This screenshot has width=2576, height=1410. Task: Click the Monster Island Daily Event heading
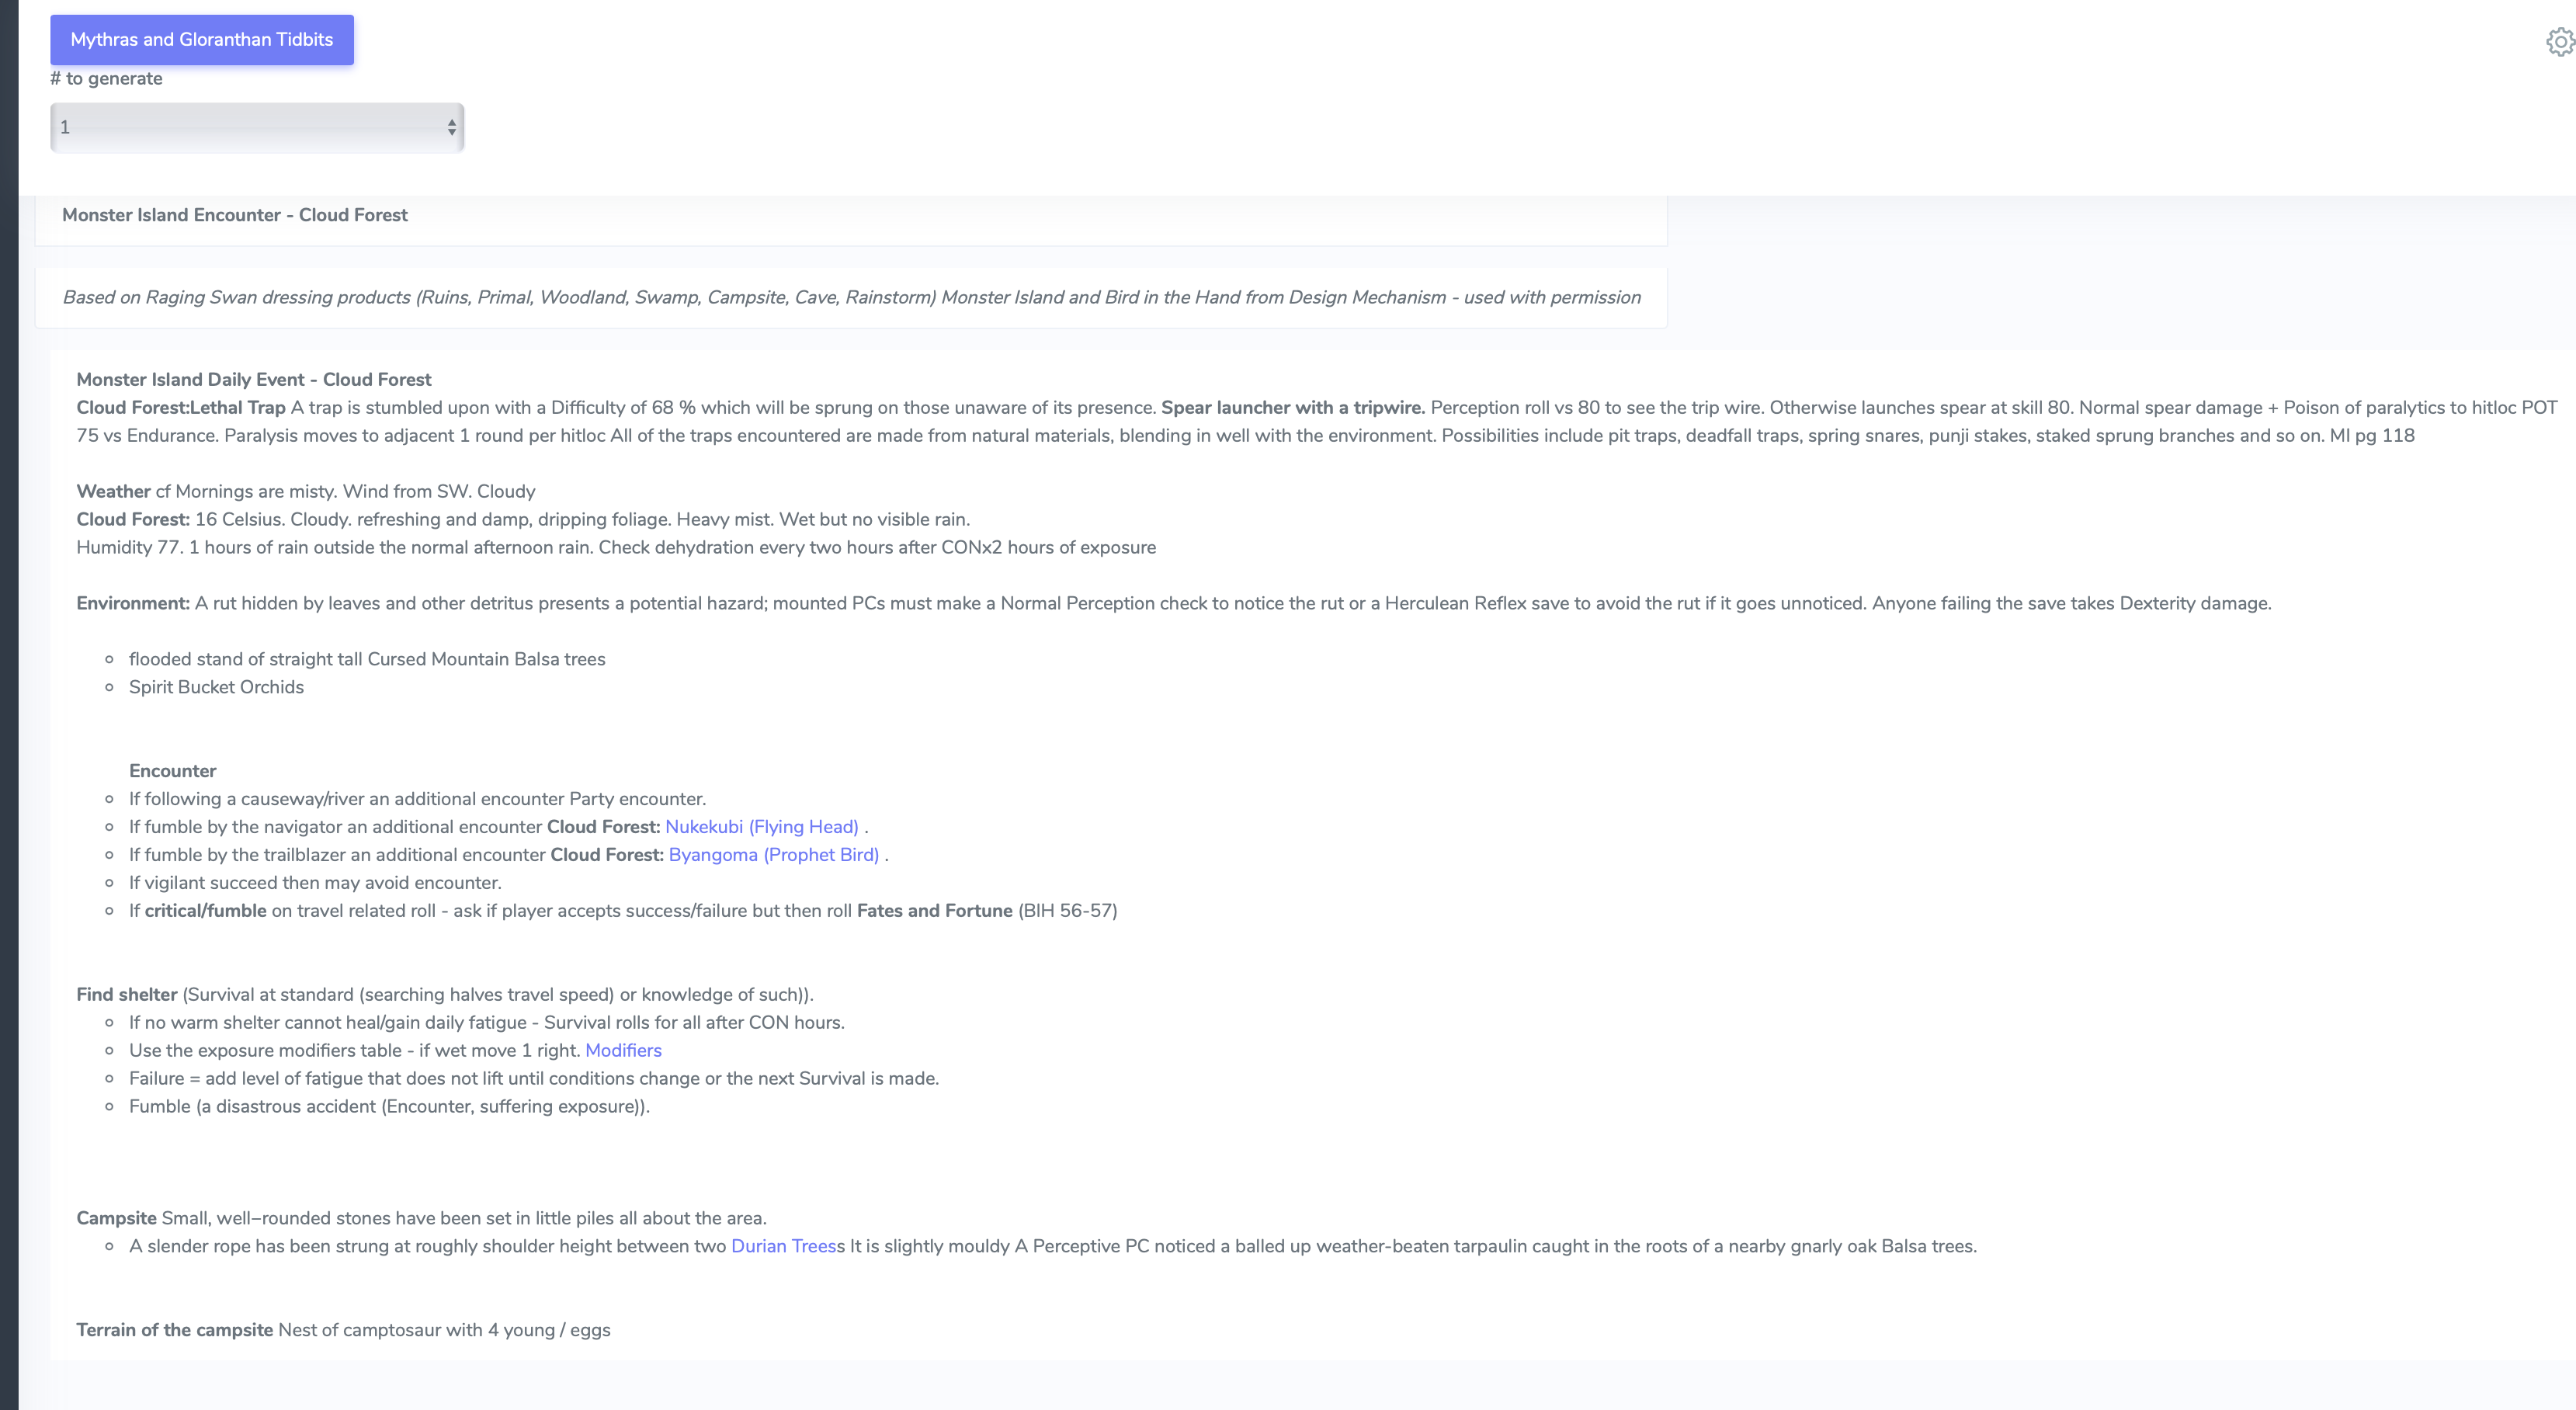point(254,380)
